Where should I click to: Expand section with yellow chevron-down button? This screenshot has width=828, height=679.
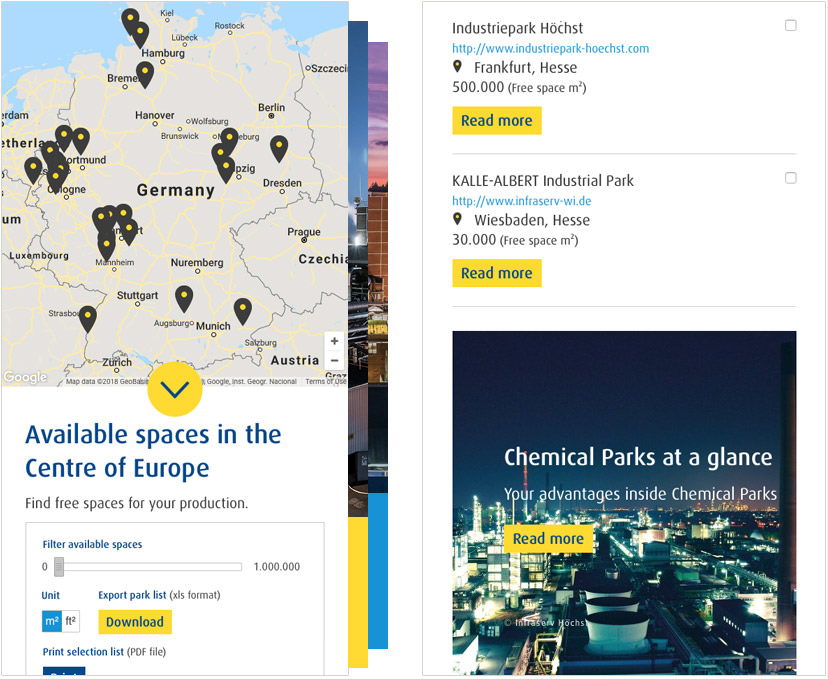(x=175, y=389)
